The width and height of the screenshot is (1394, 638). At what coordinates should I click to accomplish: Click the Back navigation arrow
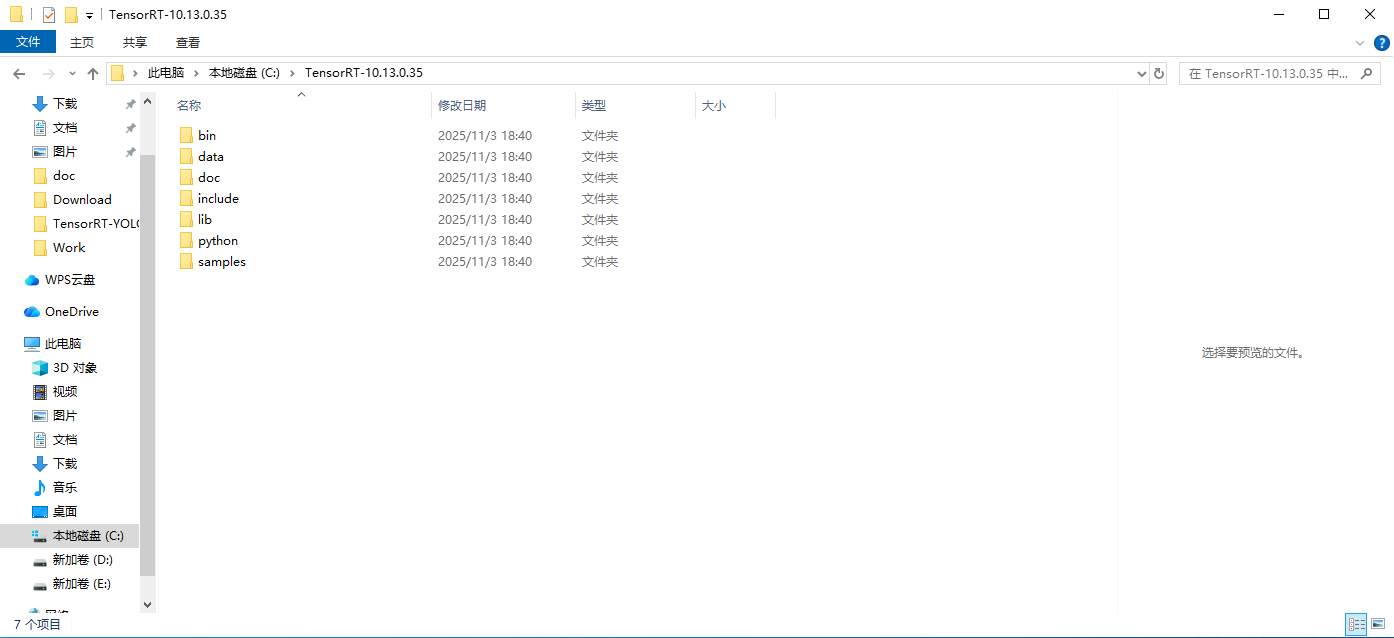[19, 74]
